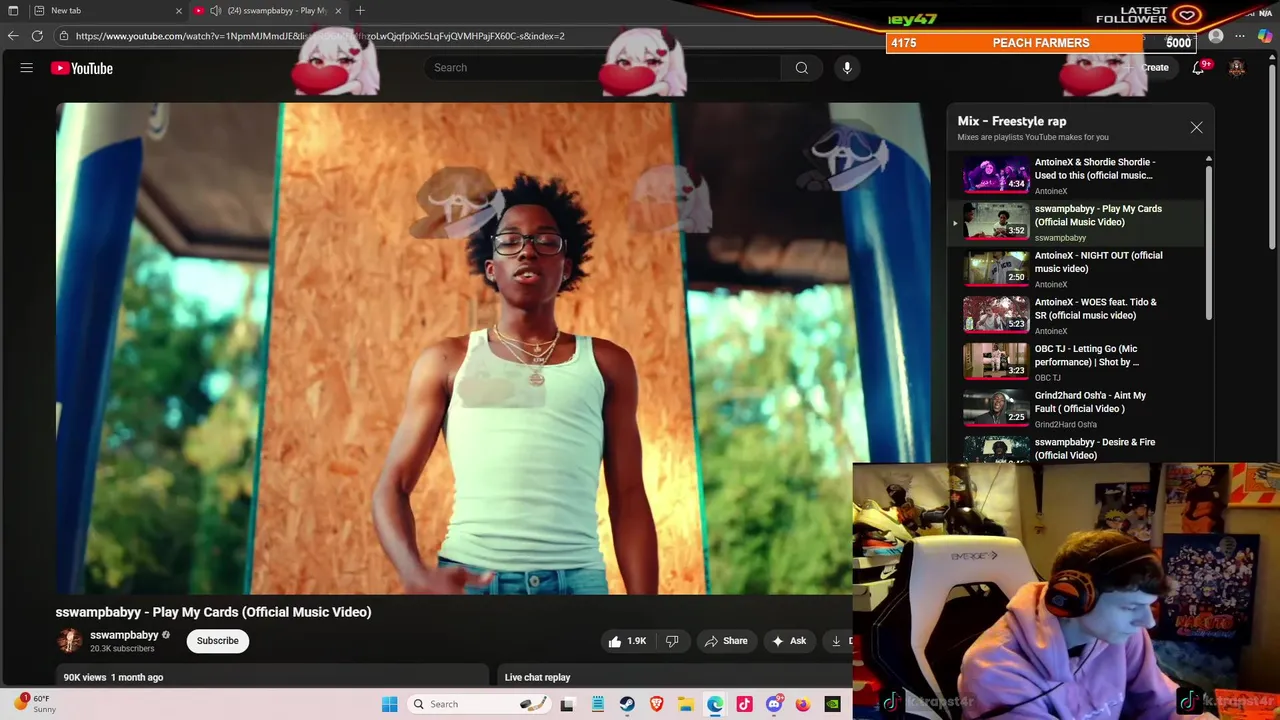Click the sswampbabyy channel name under video
1280x720 pixels.
tap(124, 635)
